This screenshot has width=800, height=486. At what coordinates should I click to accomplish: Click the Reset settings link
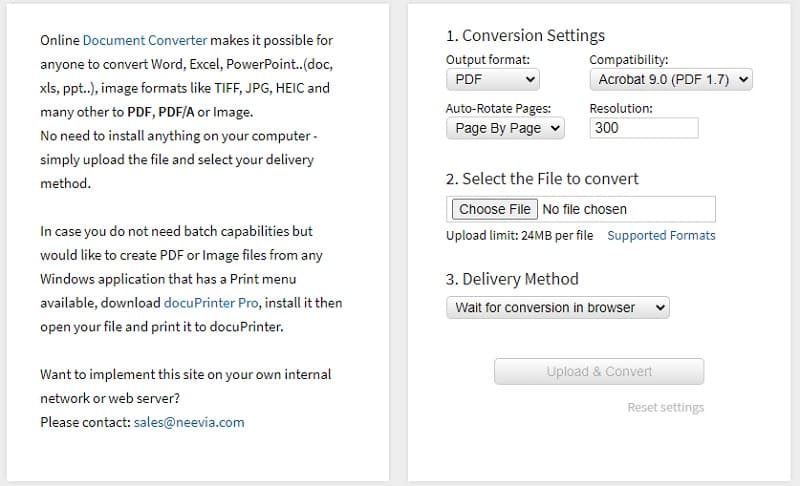point(665,408)
